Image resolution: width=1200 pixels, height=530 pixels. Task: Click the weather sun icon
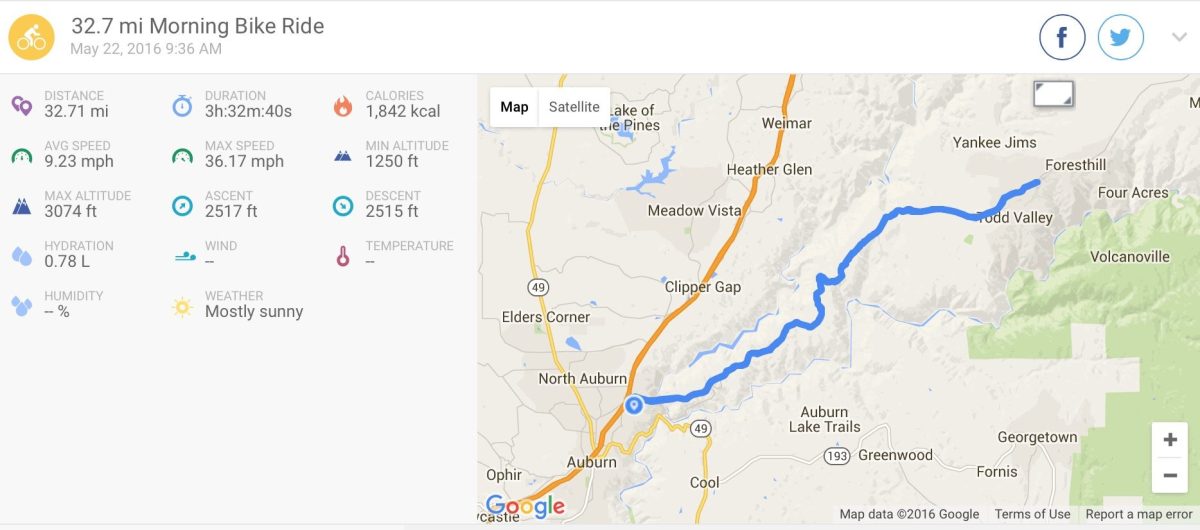click(x=182, y=305)
